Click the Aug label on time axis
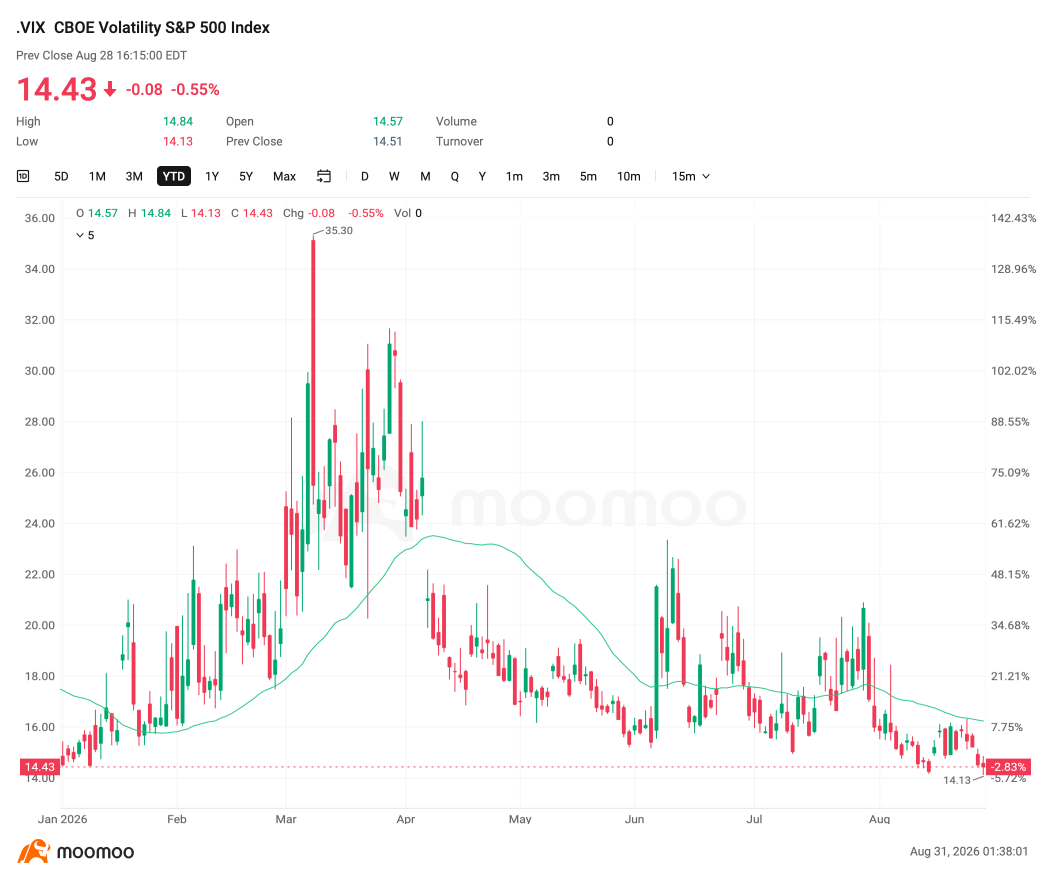The width and height of the screenshot is (1046, 878). (x=879, y=819)
